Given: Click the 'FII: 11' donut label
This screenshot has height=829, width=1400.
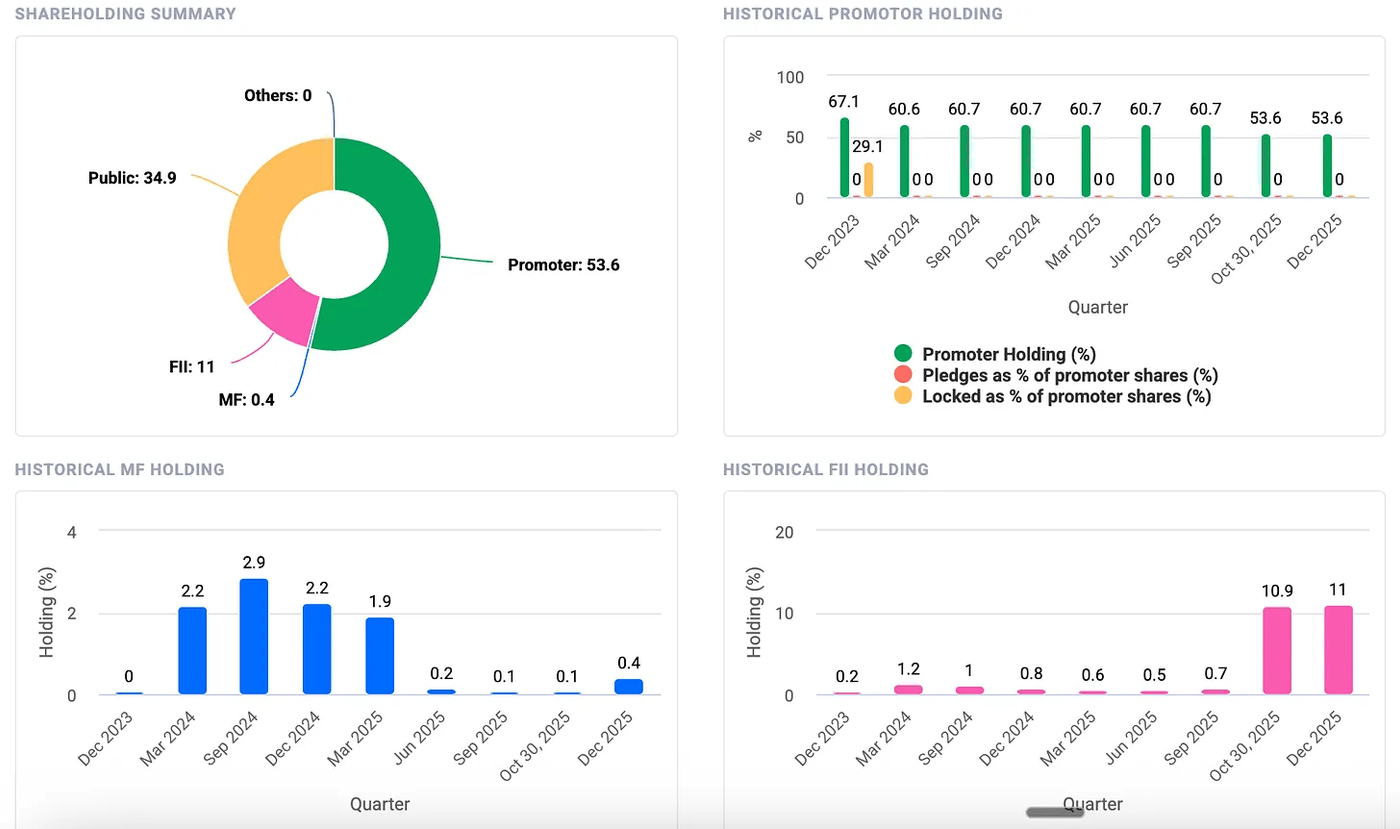Looking at the screenshot, I should (x=192, y=366).
